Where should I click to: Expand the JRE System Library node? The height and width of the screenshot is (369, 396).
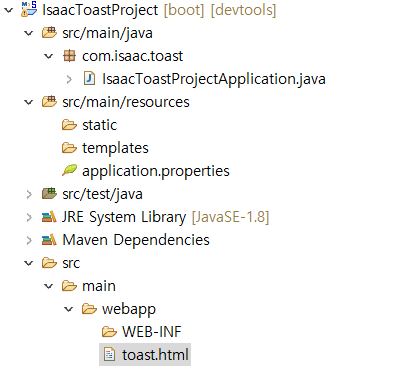coord(29,217)
